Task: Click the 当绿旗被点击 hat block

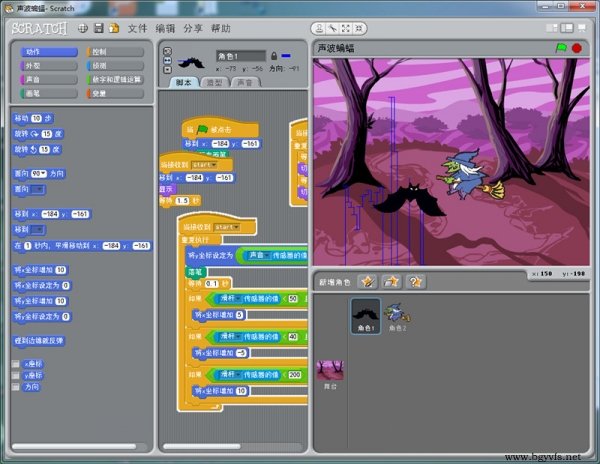Action: pos(220,129)
